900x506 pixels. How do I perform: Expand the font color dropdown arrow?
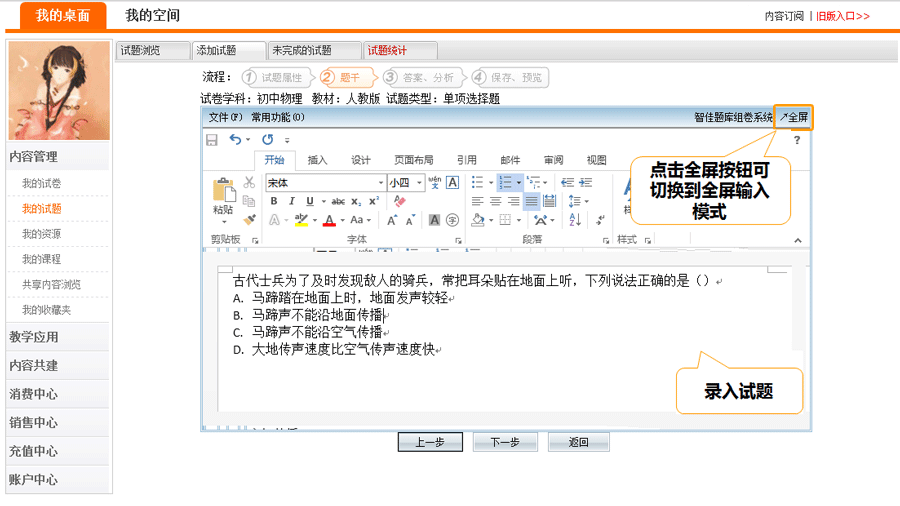click(342, 220)
